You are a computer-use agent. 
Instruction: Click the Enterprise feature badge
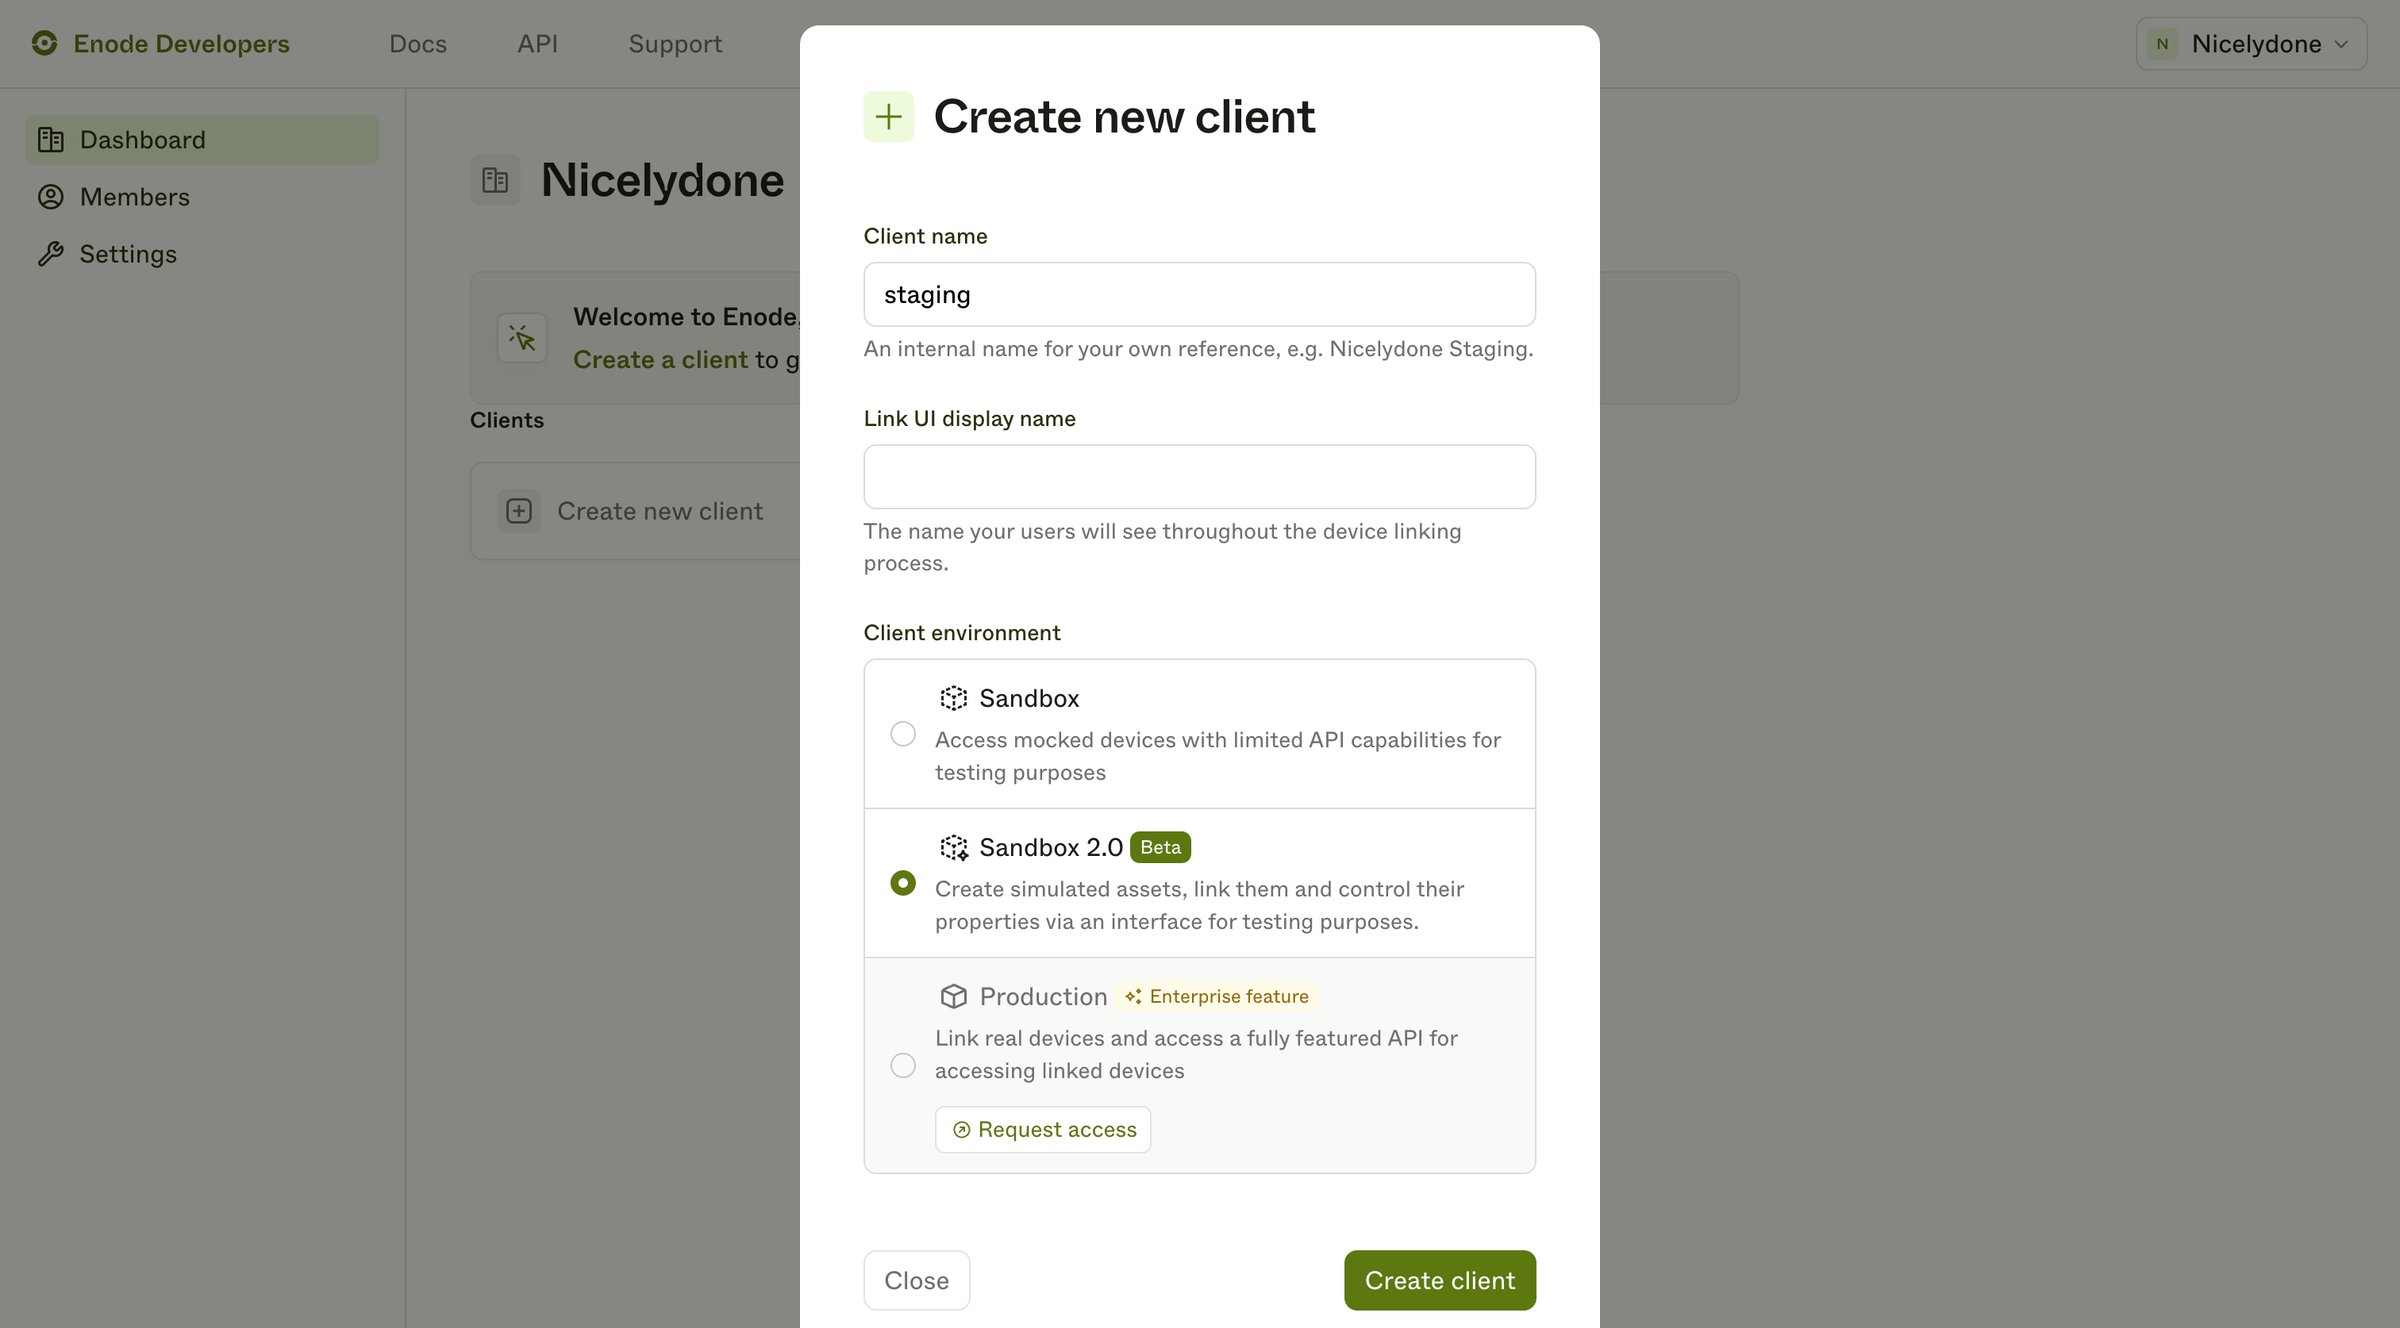point(1216,996)
